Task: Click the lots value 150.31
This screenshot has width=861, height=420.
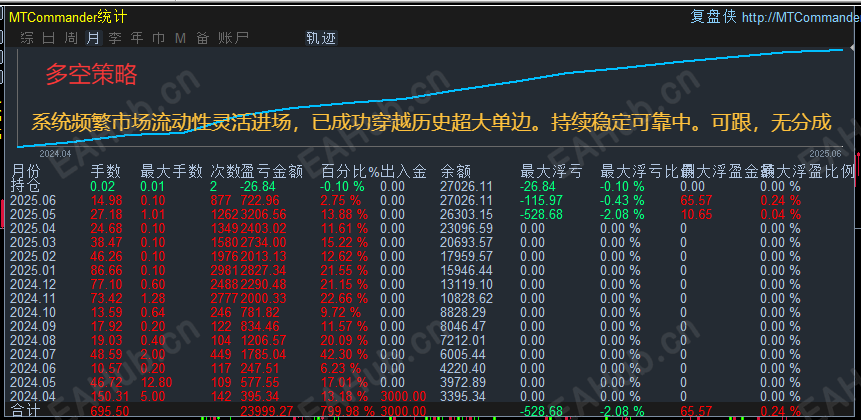Action: 109,396
